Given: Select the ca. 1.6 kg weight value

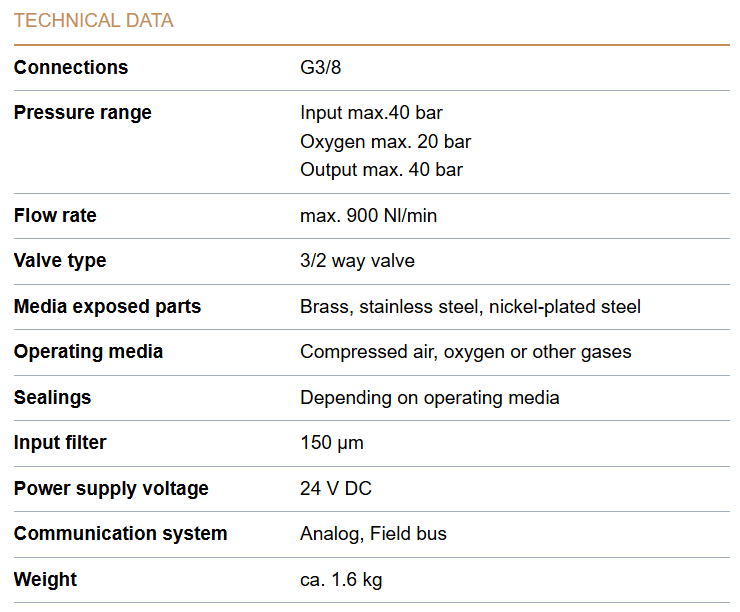Looking at the screenshot, I should pos(341,580).
